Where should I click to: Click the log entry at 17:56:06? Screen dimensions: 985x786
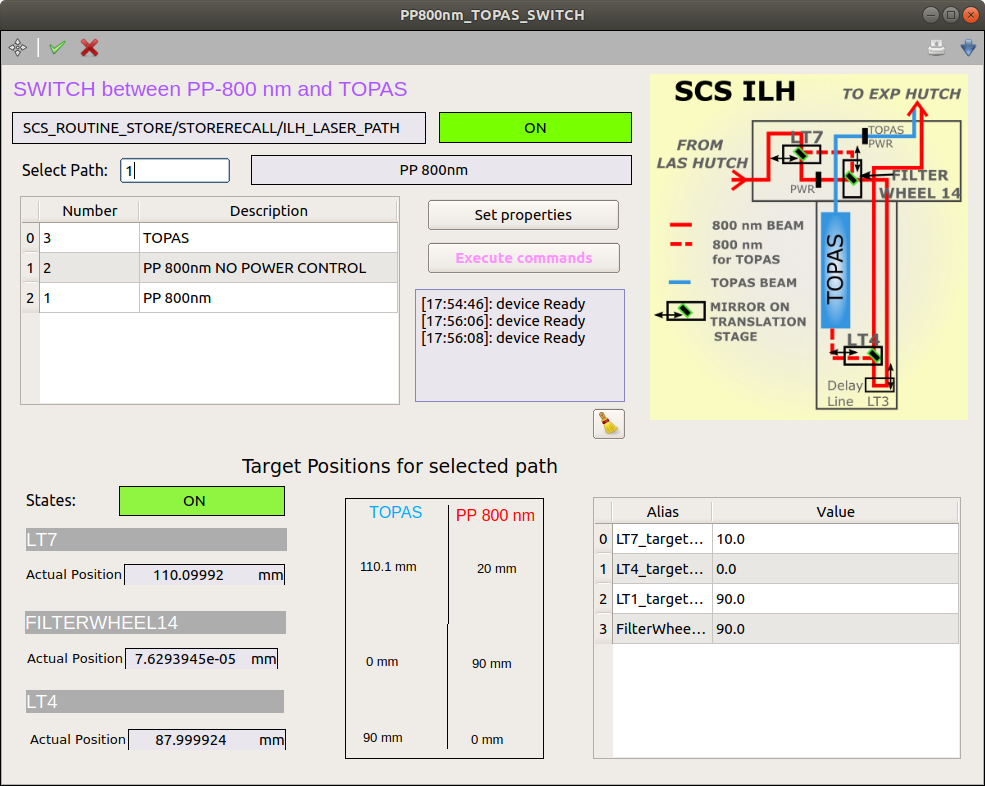coord(503,321)
